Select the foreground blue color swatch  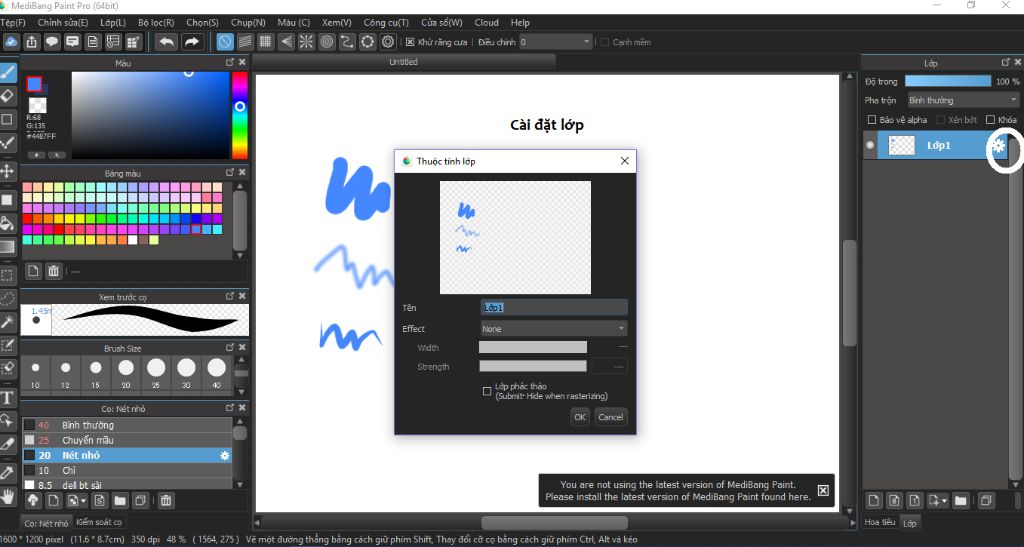[34, 84]
